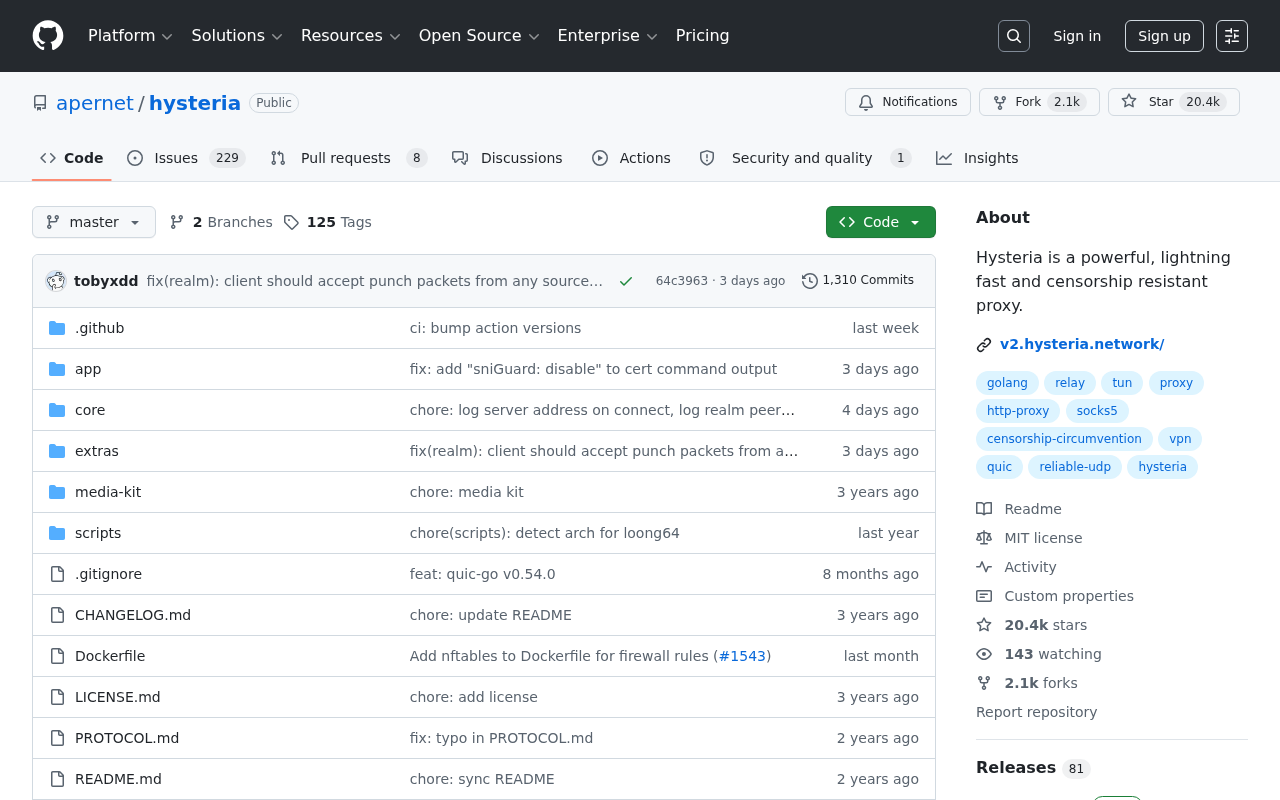Expand the Resources menu
Viewport: 1280px width, 800px height.
350,36
